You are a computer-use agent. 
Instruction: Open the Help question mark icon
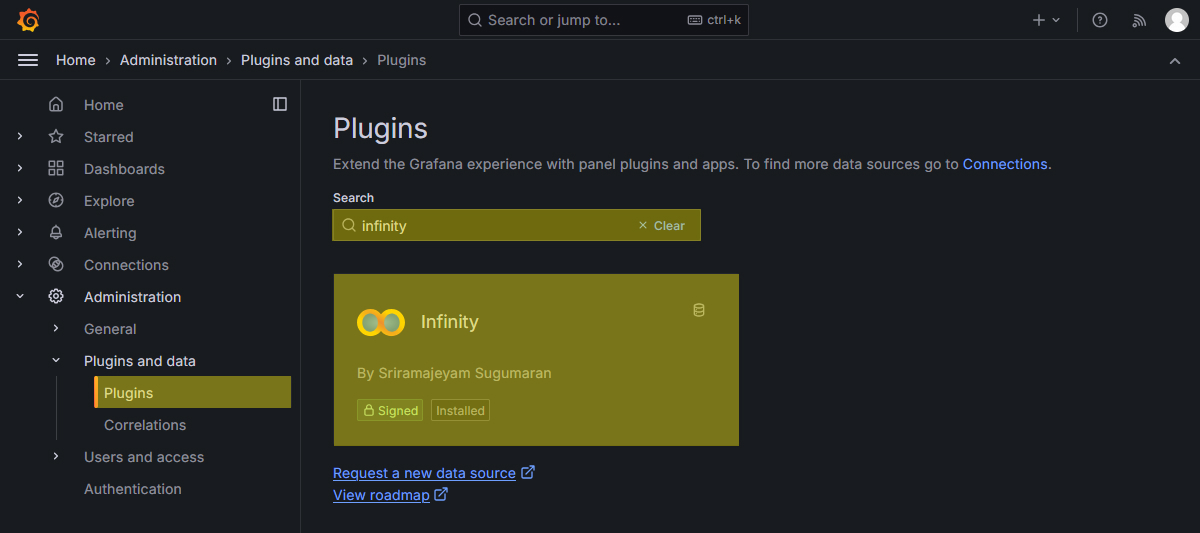tap(1100, 20)
